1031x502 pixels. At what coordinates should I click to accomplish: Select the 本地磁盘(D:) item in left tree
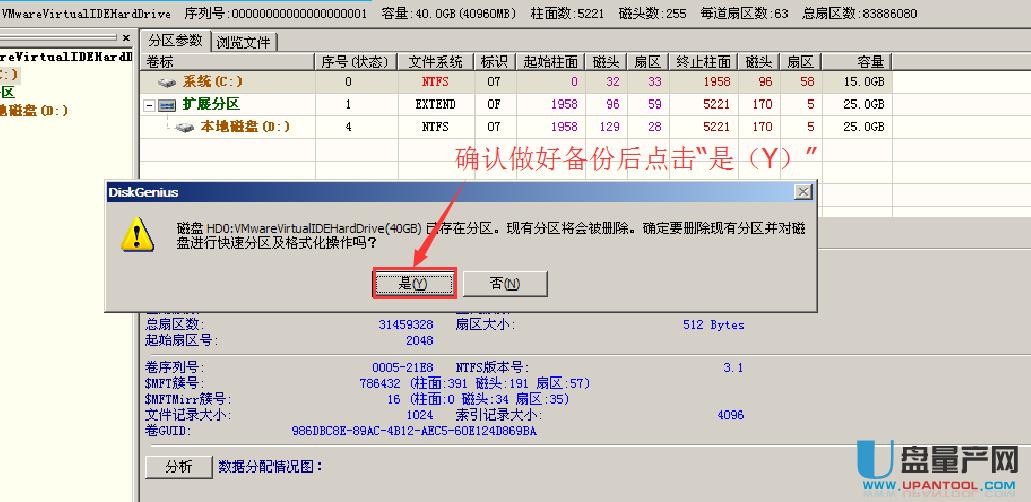35,110
